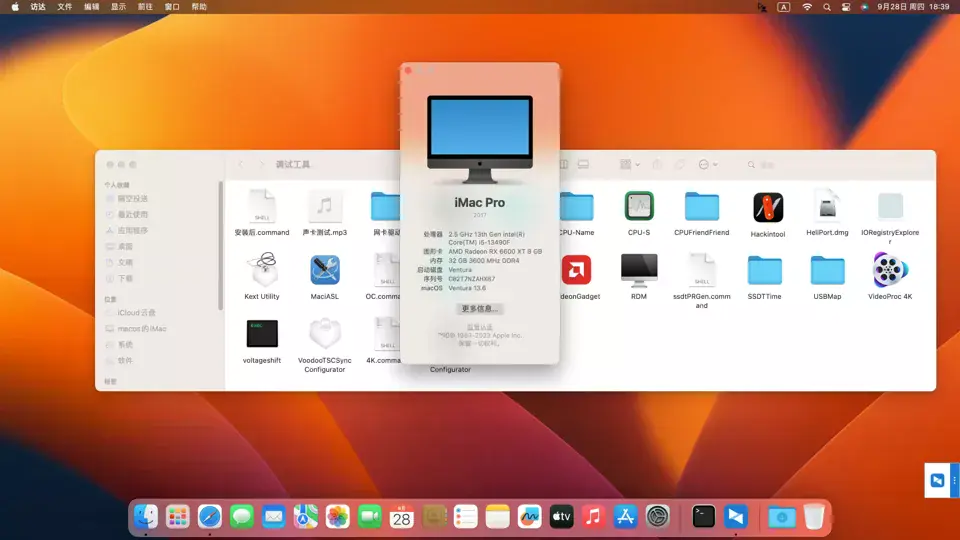Click the iMac Pro computer image

click(479, 140)
